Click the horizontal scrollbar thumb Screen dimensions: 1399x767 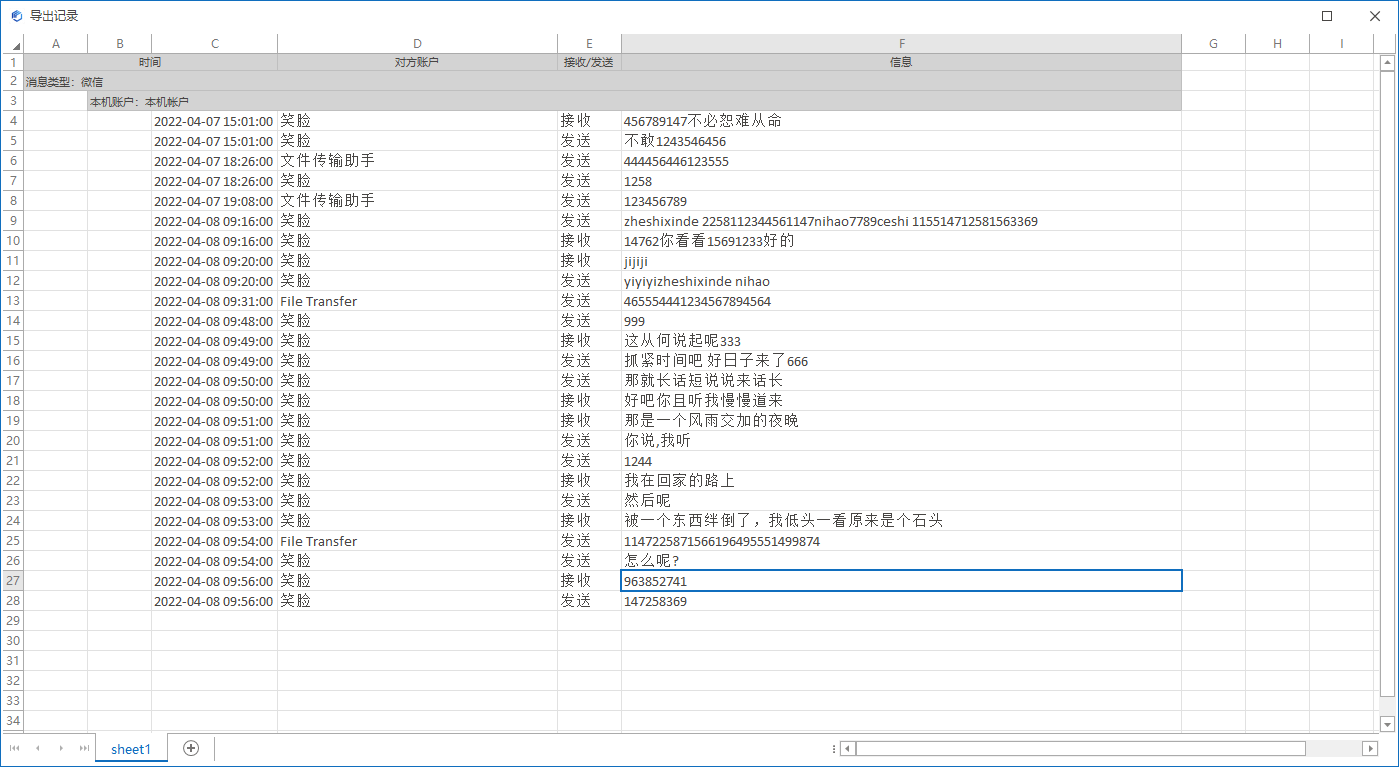click(1080, 748)
